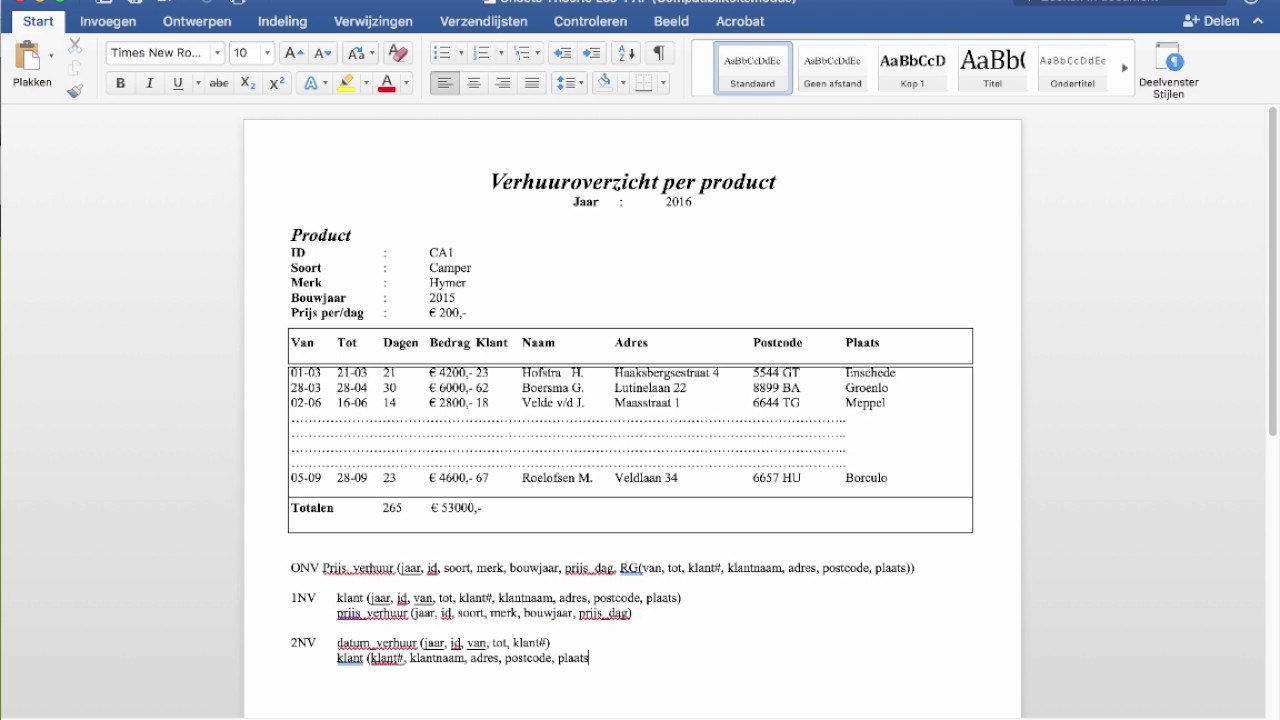Open the highlight color dropdown arrow
Image resolution: width=1280 pixels, height=720 pixels.
365,83
